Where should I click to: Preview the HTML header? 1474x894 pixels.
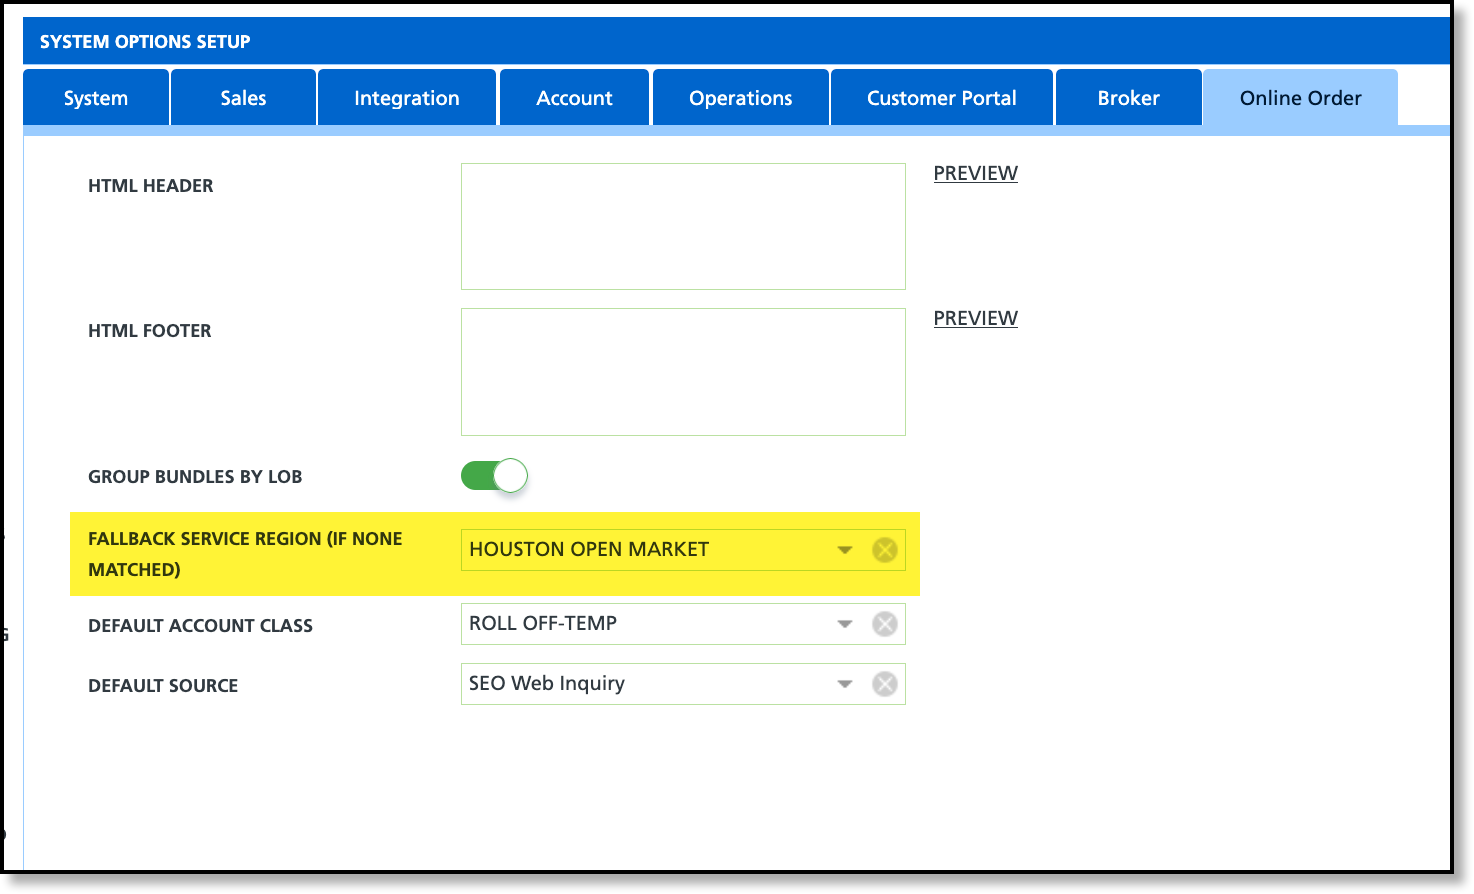(x=976, y=173)
